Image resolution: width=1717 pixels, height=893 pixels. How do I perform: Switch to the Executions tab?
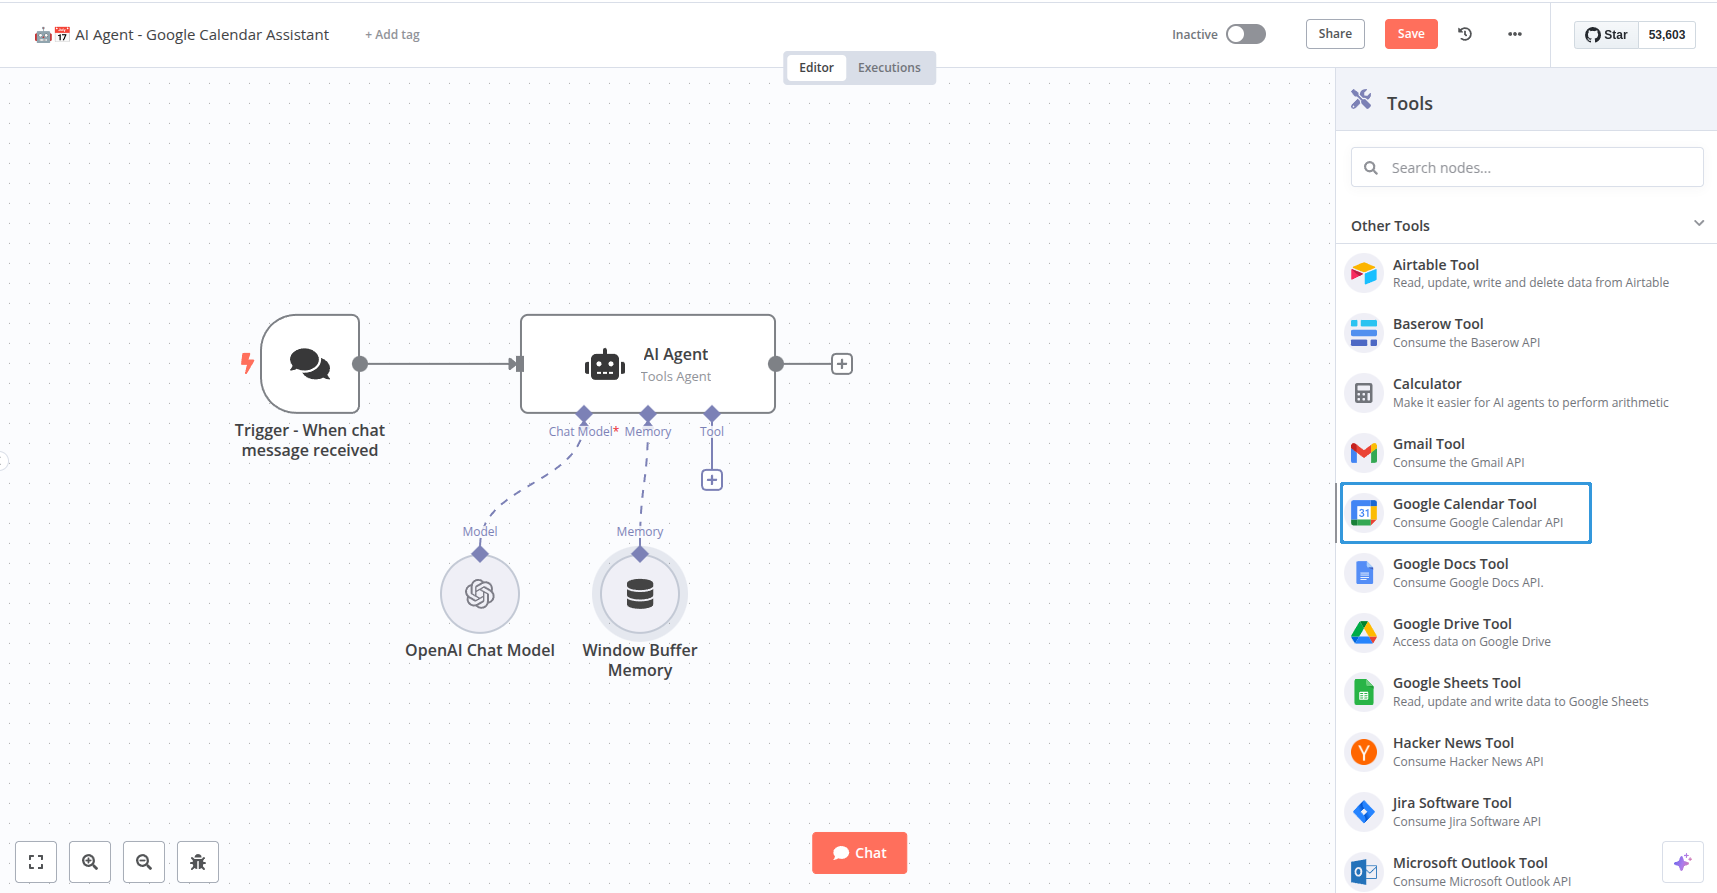click(889, 68)
